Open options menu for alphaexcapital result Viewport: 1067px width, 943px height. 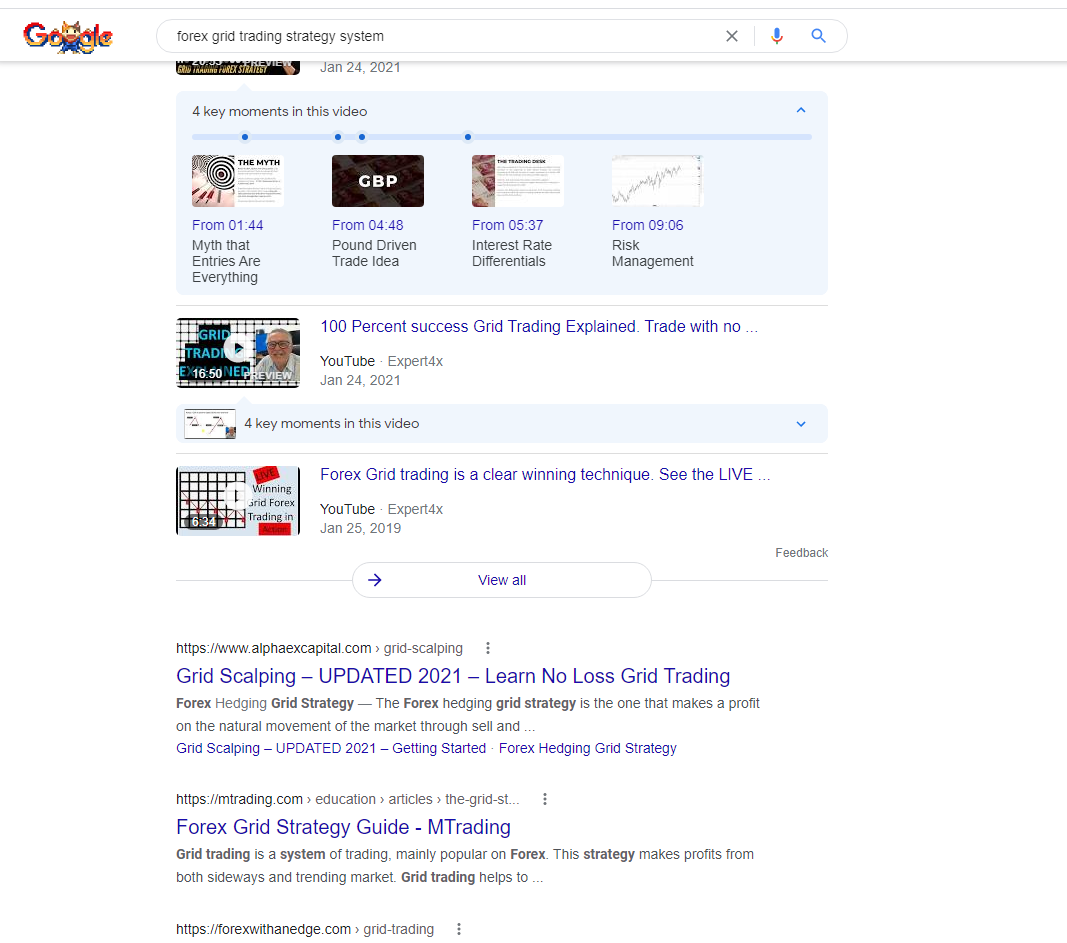[488, 648]
